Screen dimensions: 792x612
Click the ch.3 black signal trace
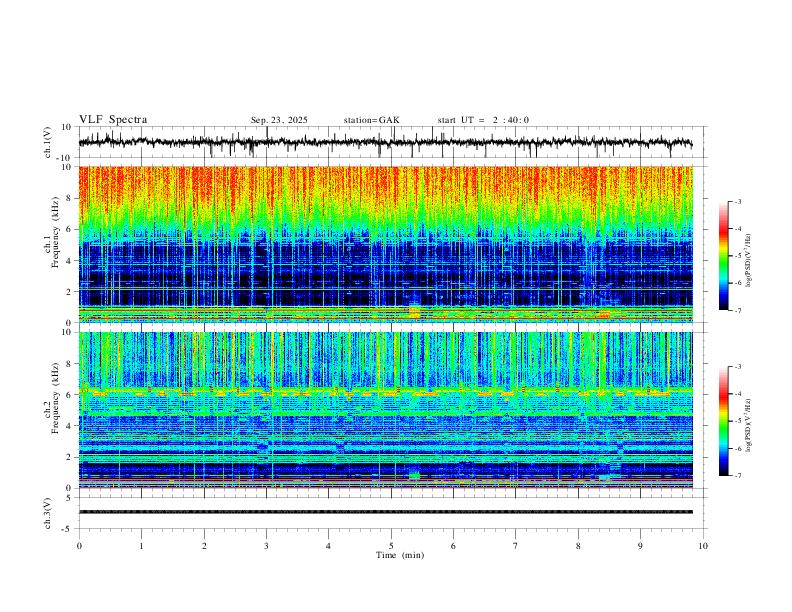tap(385, 512)
